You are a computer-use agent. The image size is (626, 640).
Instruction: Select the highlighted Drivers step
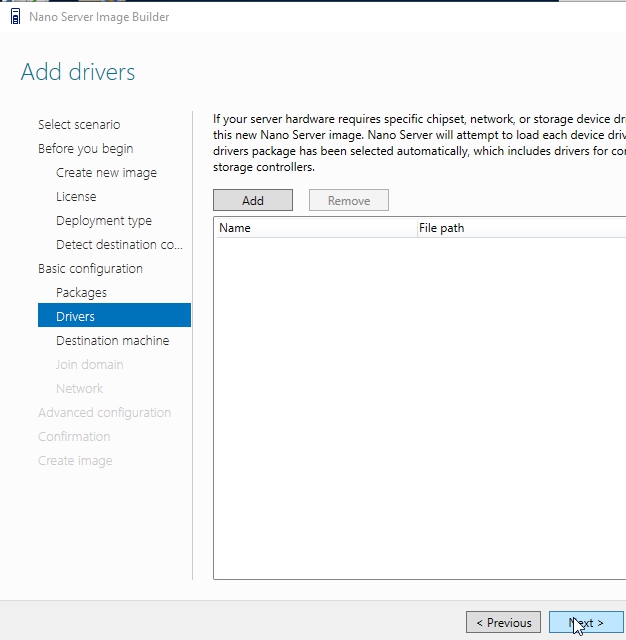tap(75, 317)
